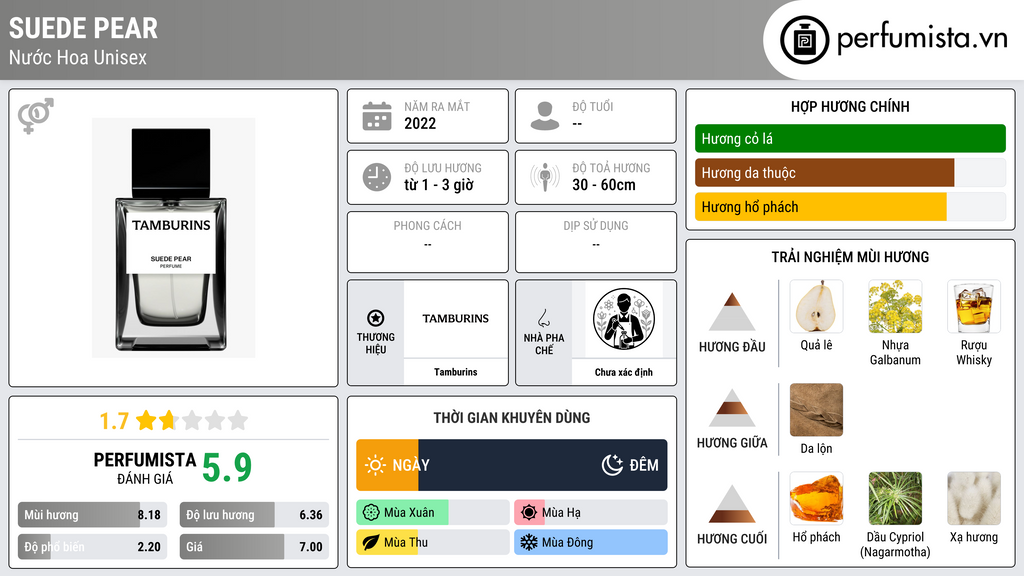1024x576 pixels.
Task: Click the Perfumista đánh giá label
Action: (x=145, y=468)
